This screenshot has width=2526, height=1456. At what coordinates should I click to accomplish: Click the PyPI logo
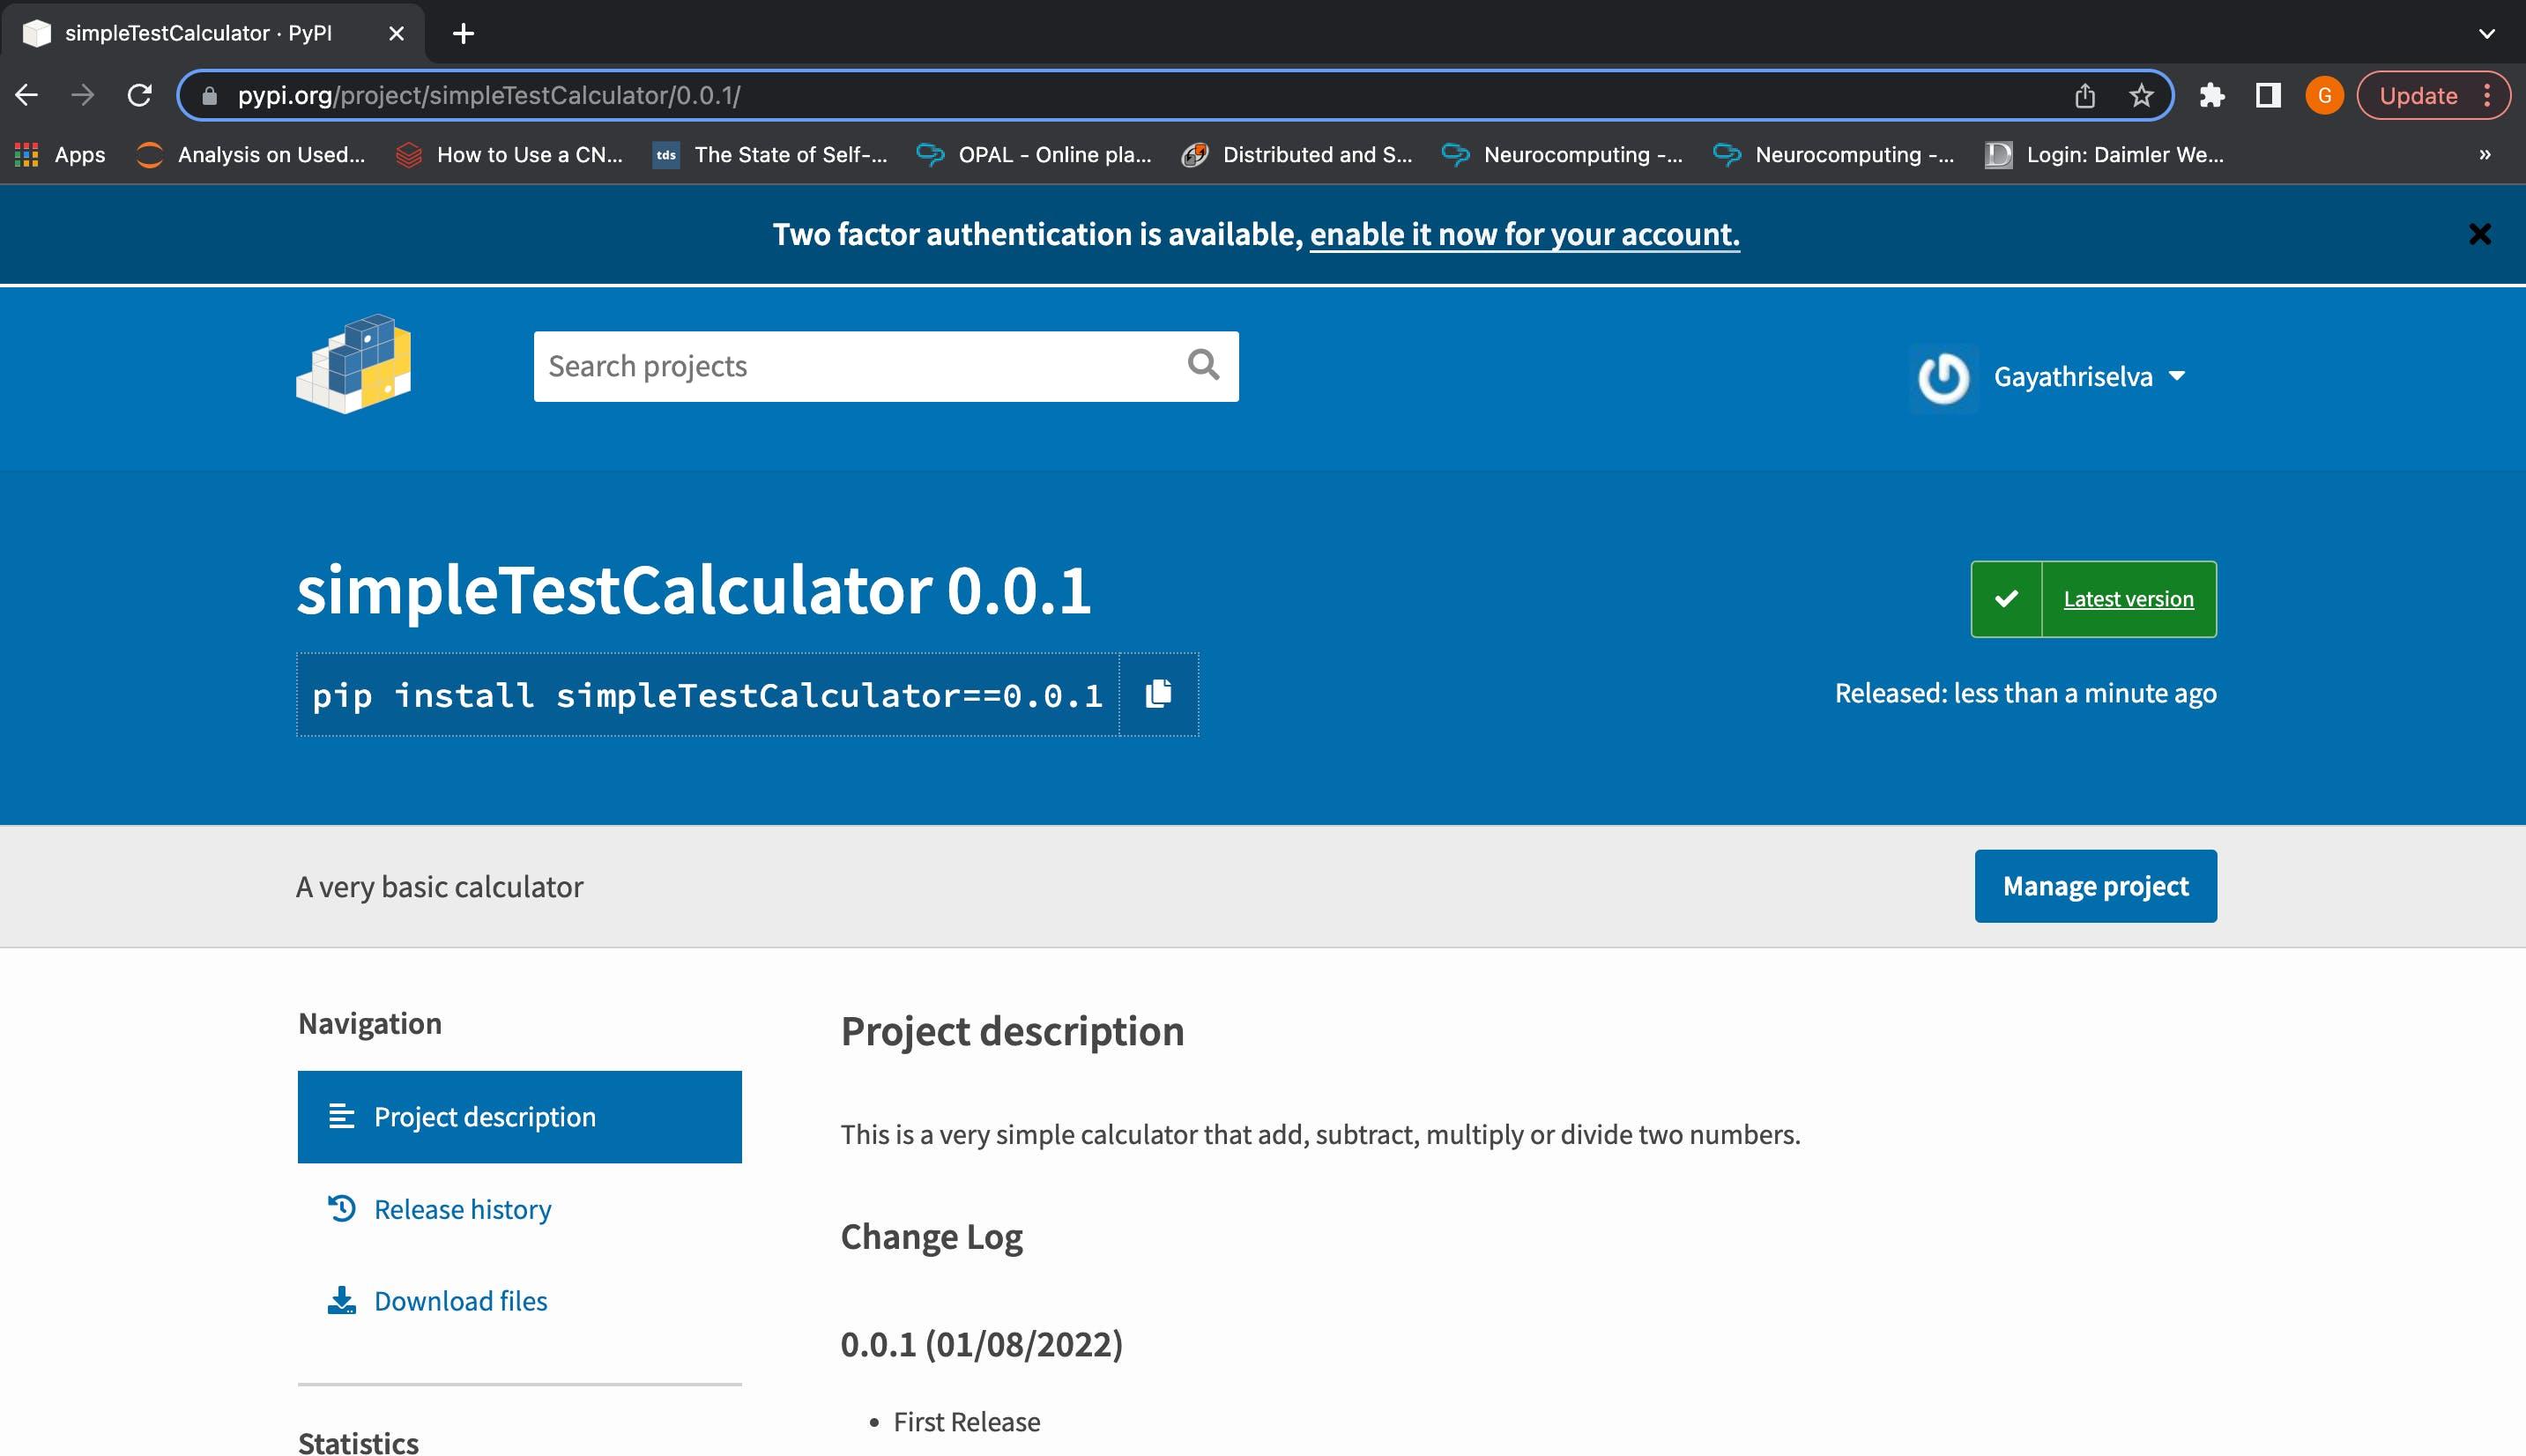(x=353, y=364)
